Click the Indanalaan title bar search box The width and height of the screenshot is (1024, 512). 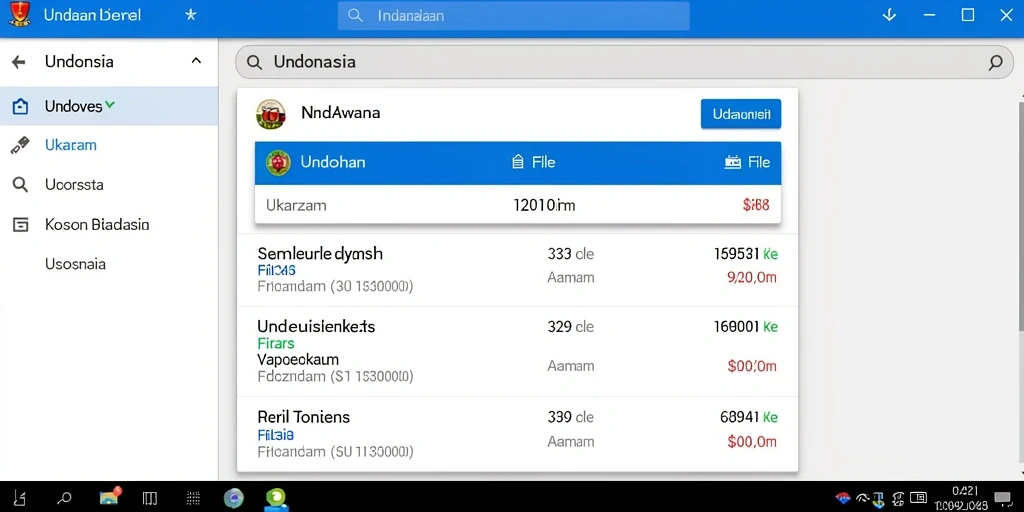[x=513, y=16]
